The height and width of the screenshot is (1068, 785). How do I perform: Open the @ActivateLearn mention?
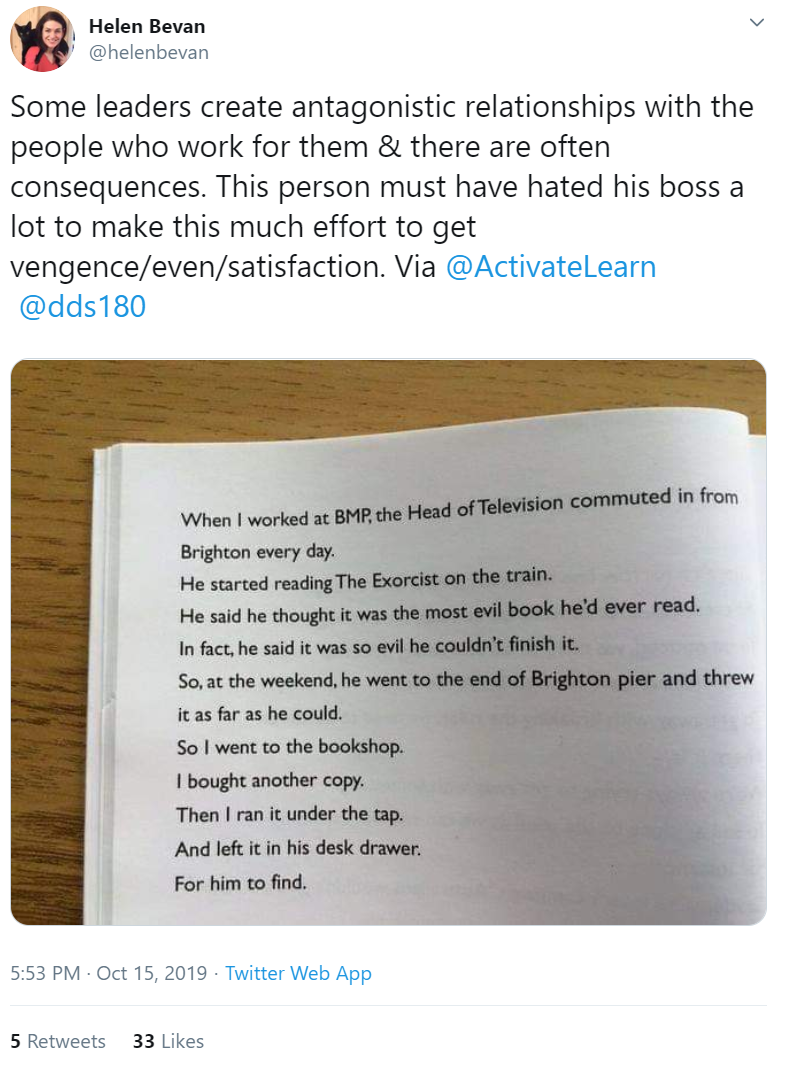click(x=551, y=266)
